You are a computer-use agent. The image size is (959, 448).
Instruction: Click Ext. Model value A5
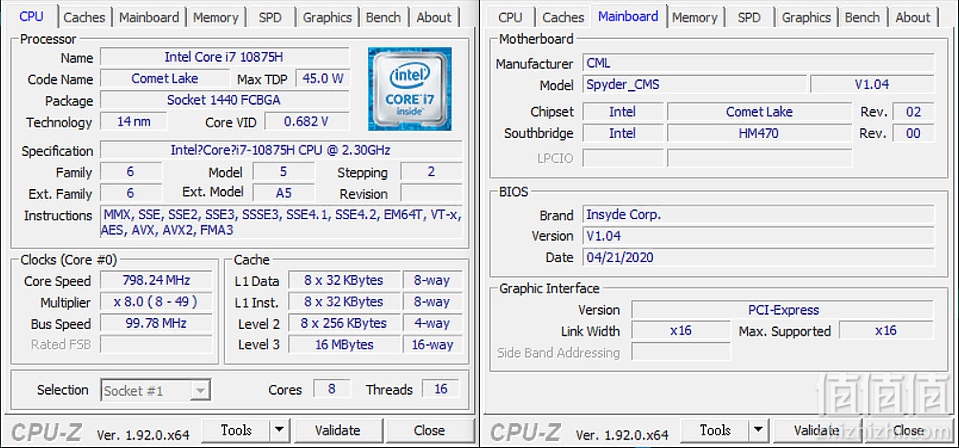[x=284, y=193]
